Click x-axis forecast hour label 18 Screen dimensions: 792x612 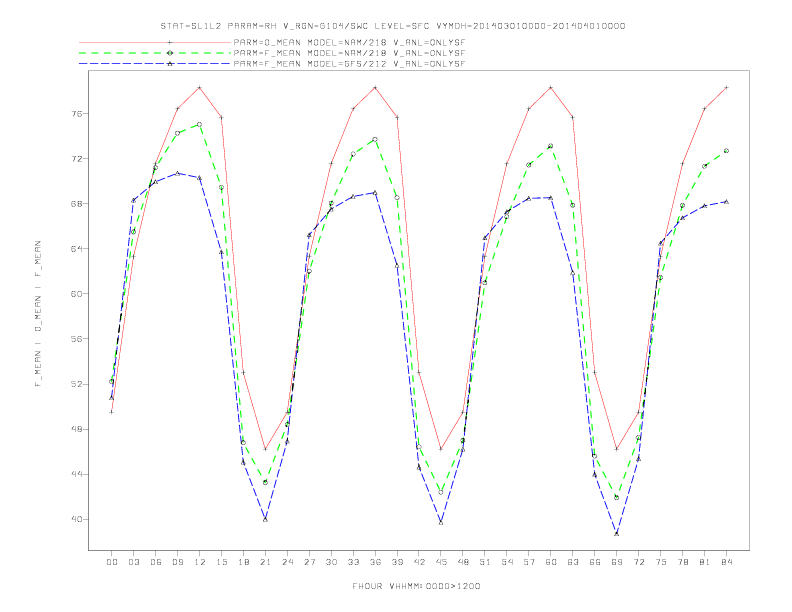point(243,562)
